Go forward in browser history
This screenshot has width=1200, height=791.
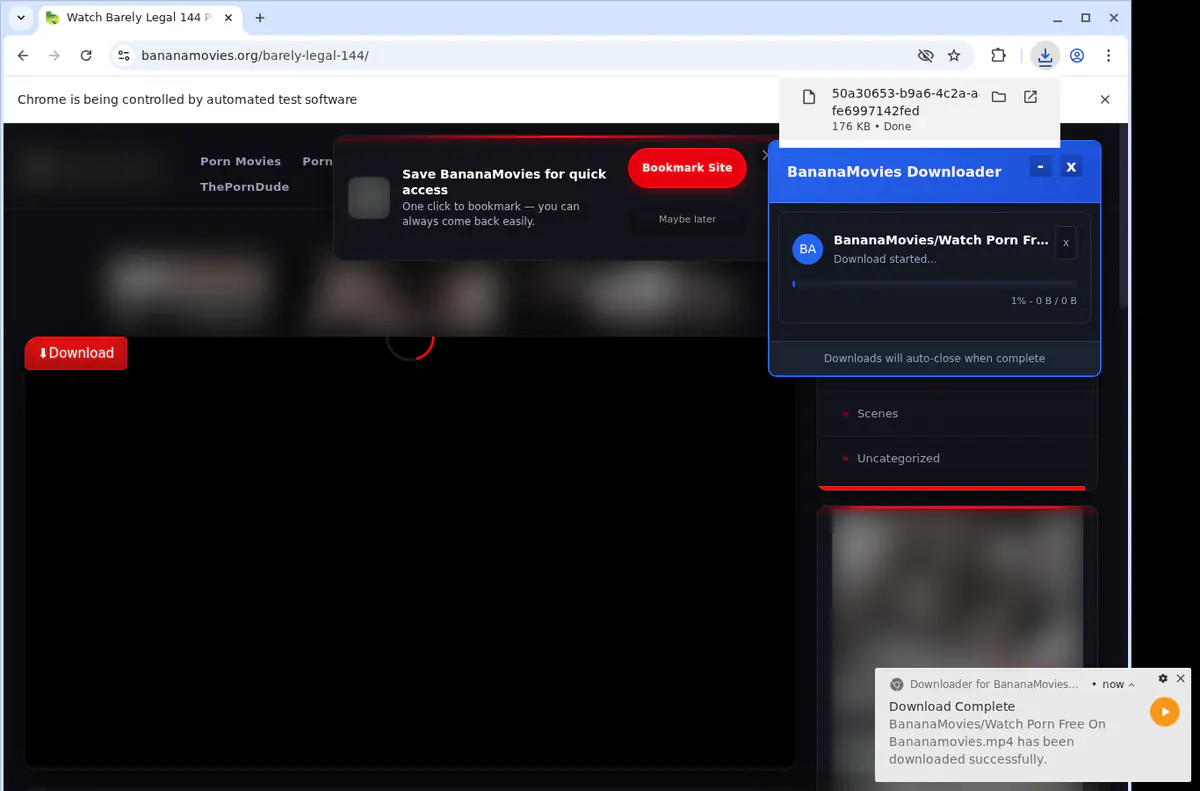click(x=54, y=56)
